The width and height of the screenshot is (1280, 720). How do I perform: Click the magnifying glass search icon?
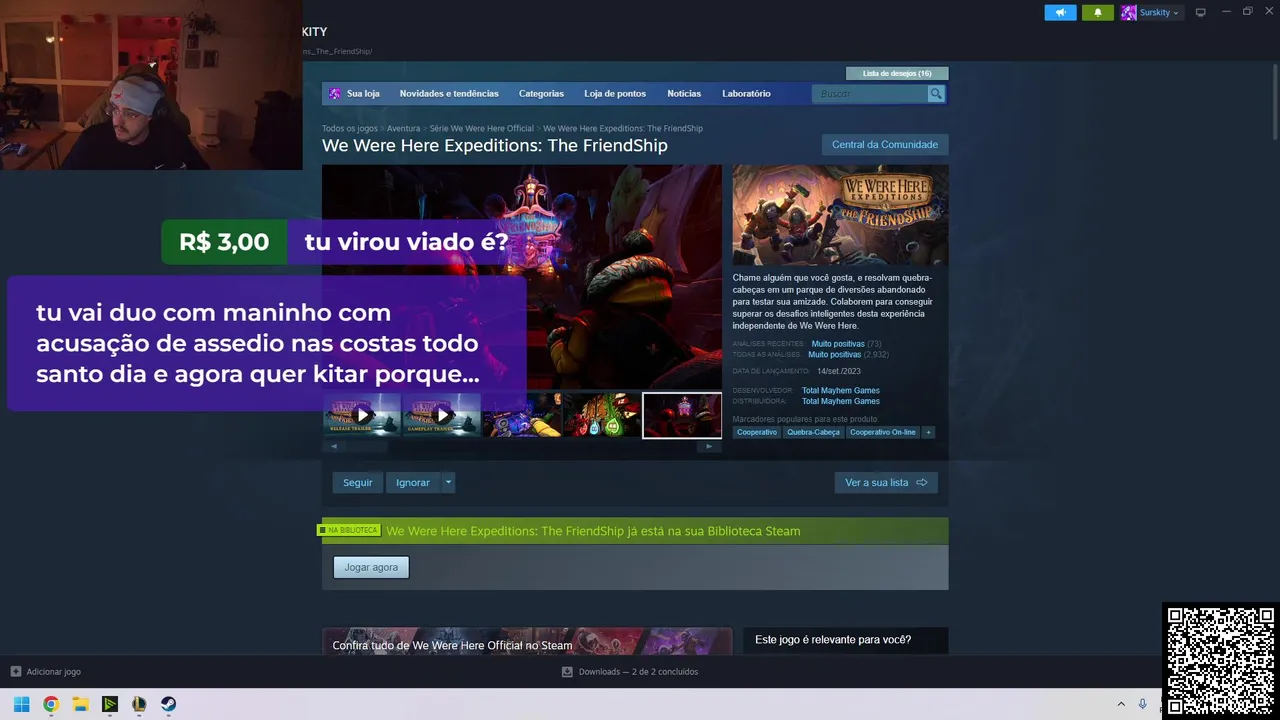coord(936,93)
